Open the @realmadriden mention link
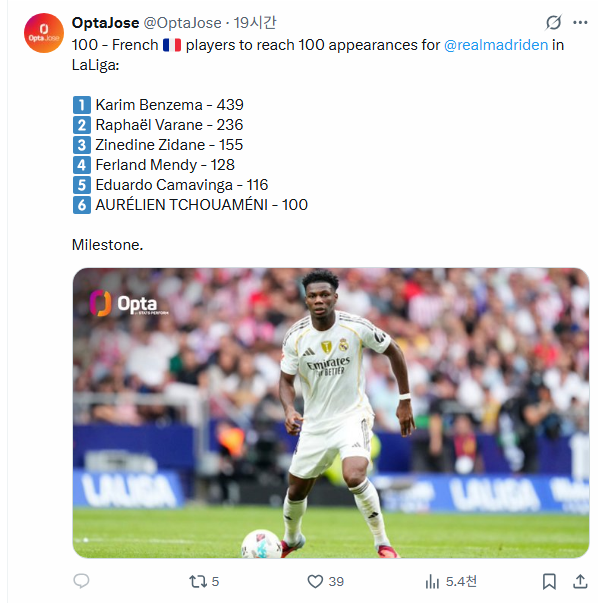This screenshot has height=603, width=598. coord(496,45)
